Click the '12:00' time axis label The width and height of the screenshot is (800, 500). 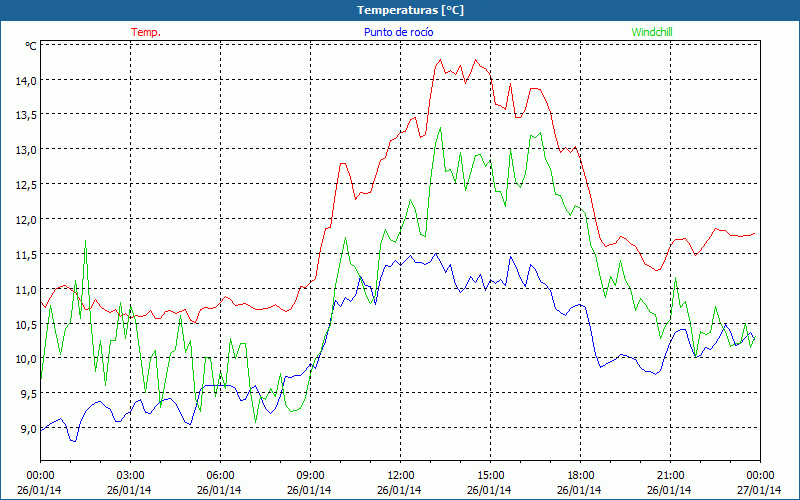[401, 475]
